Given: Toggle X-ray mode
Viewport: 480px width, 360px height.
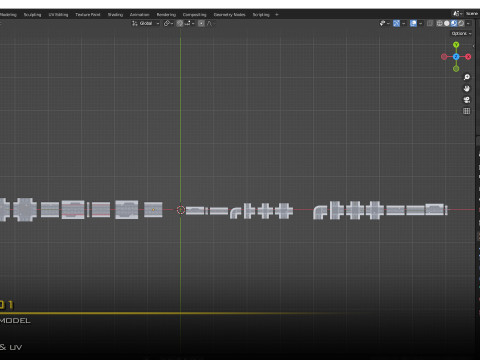Looking at the screenshot, I should pos(430,23).
